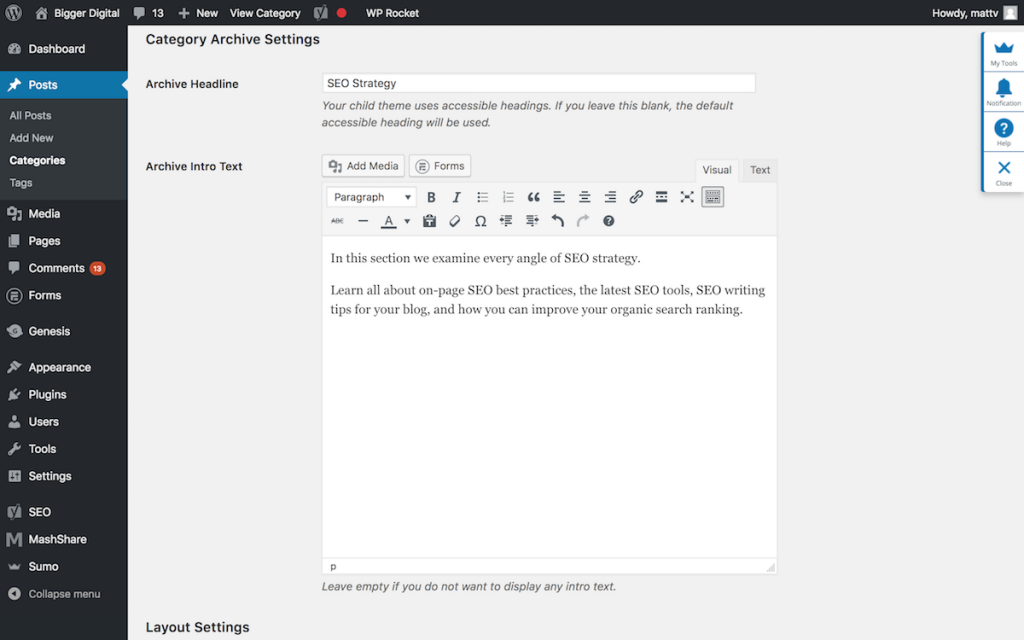The image size is (1024, 640).
Task: Open the text color picker arrow
Action: [x=407, y=221]
